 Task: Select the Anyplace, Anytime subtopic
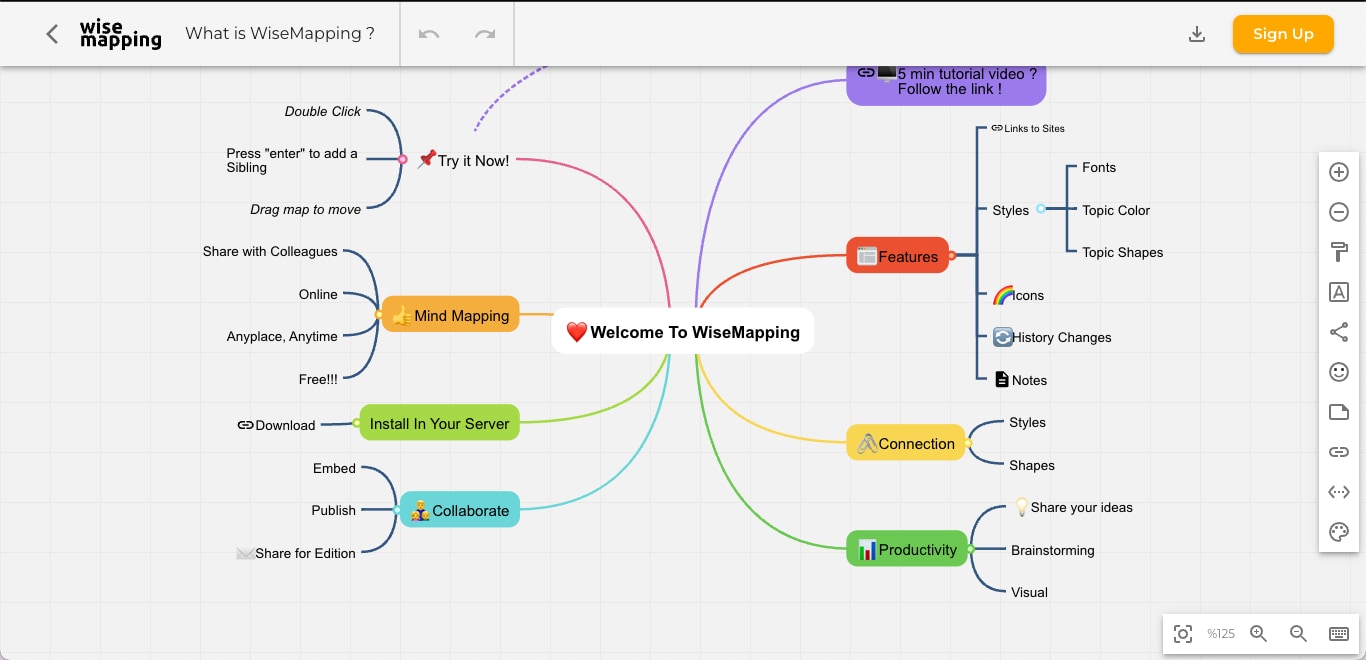click(282, 336)
